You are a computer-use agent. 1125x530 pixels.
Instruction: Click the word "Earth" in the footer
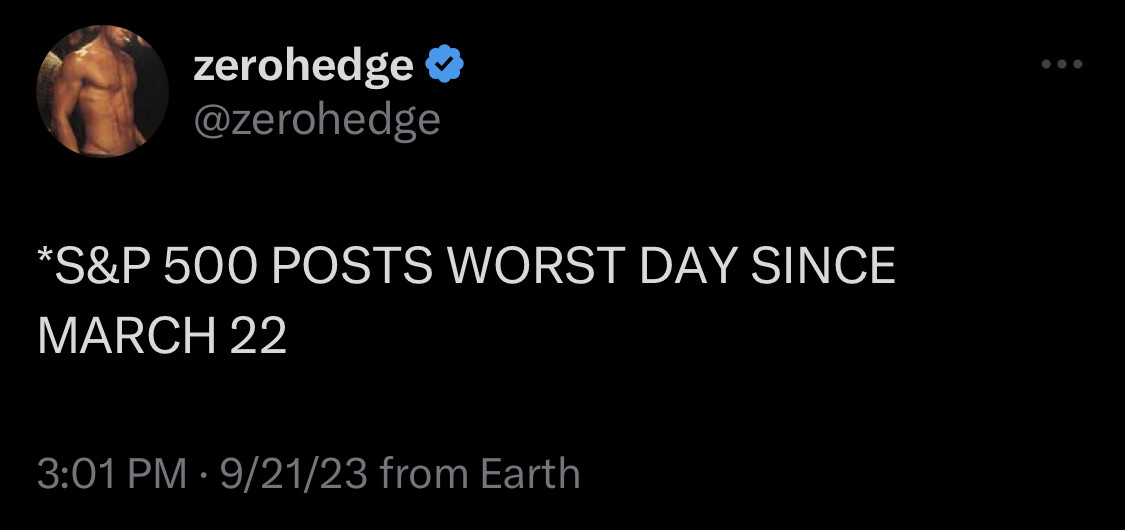tap(530, 473)
